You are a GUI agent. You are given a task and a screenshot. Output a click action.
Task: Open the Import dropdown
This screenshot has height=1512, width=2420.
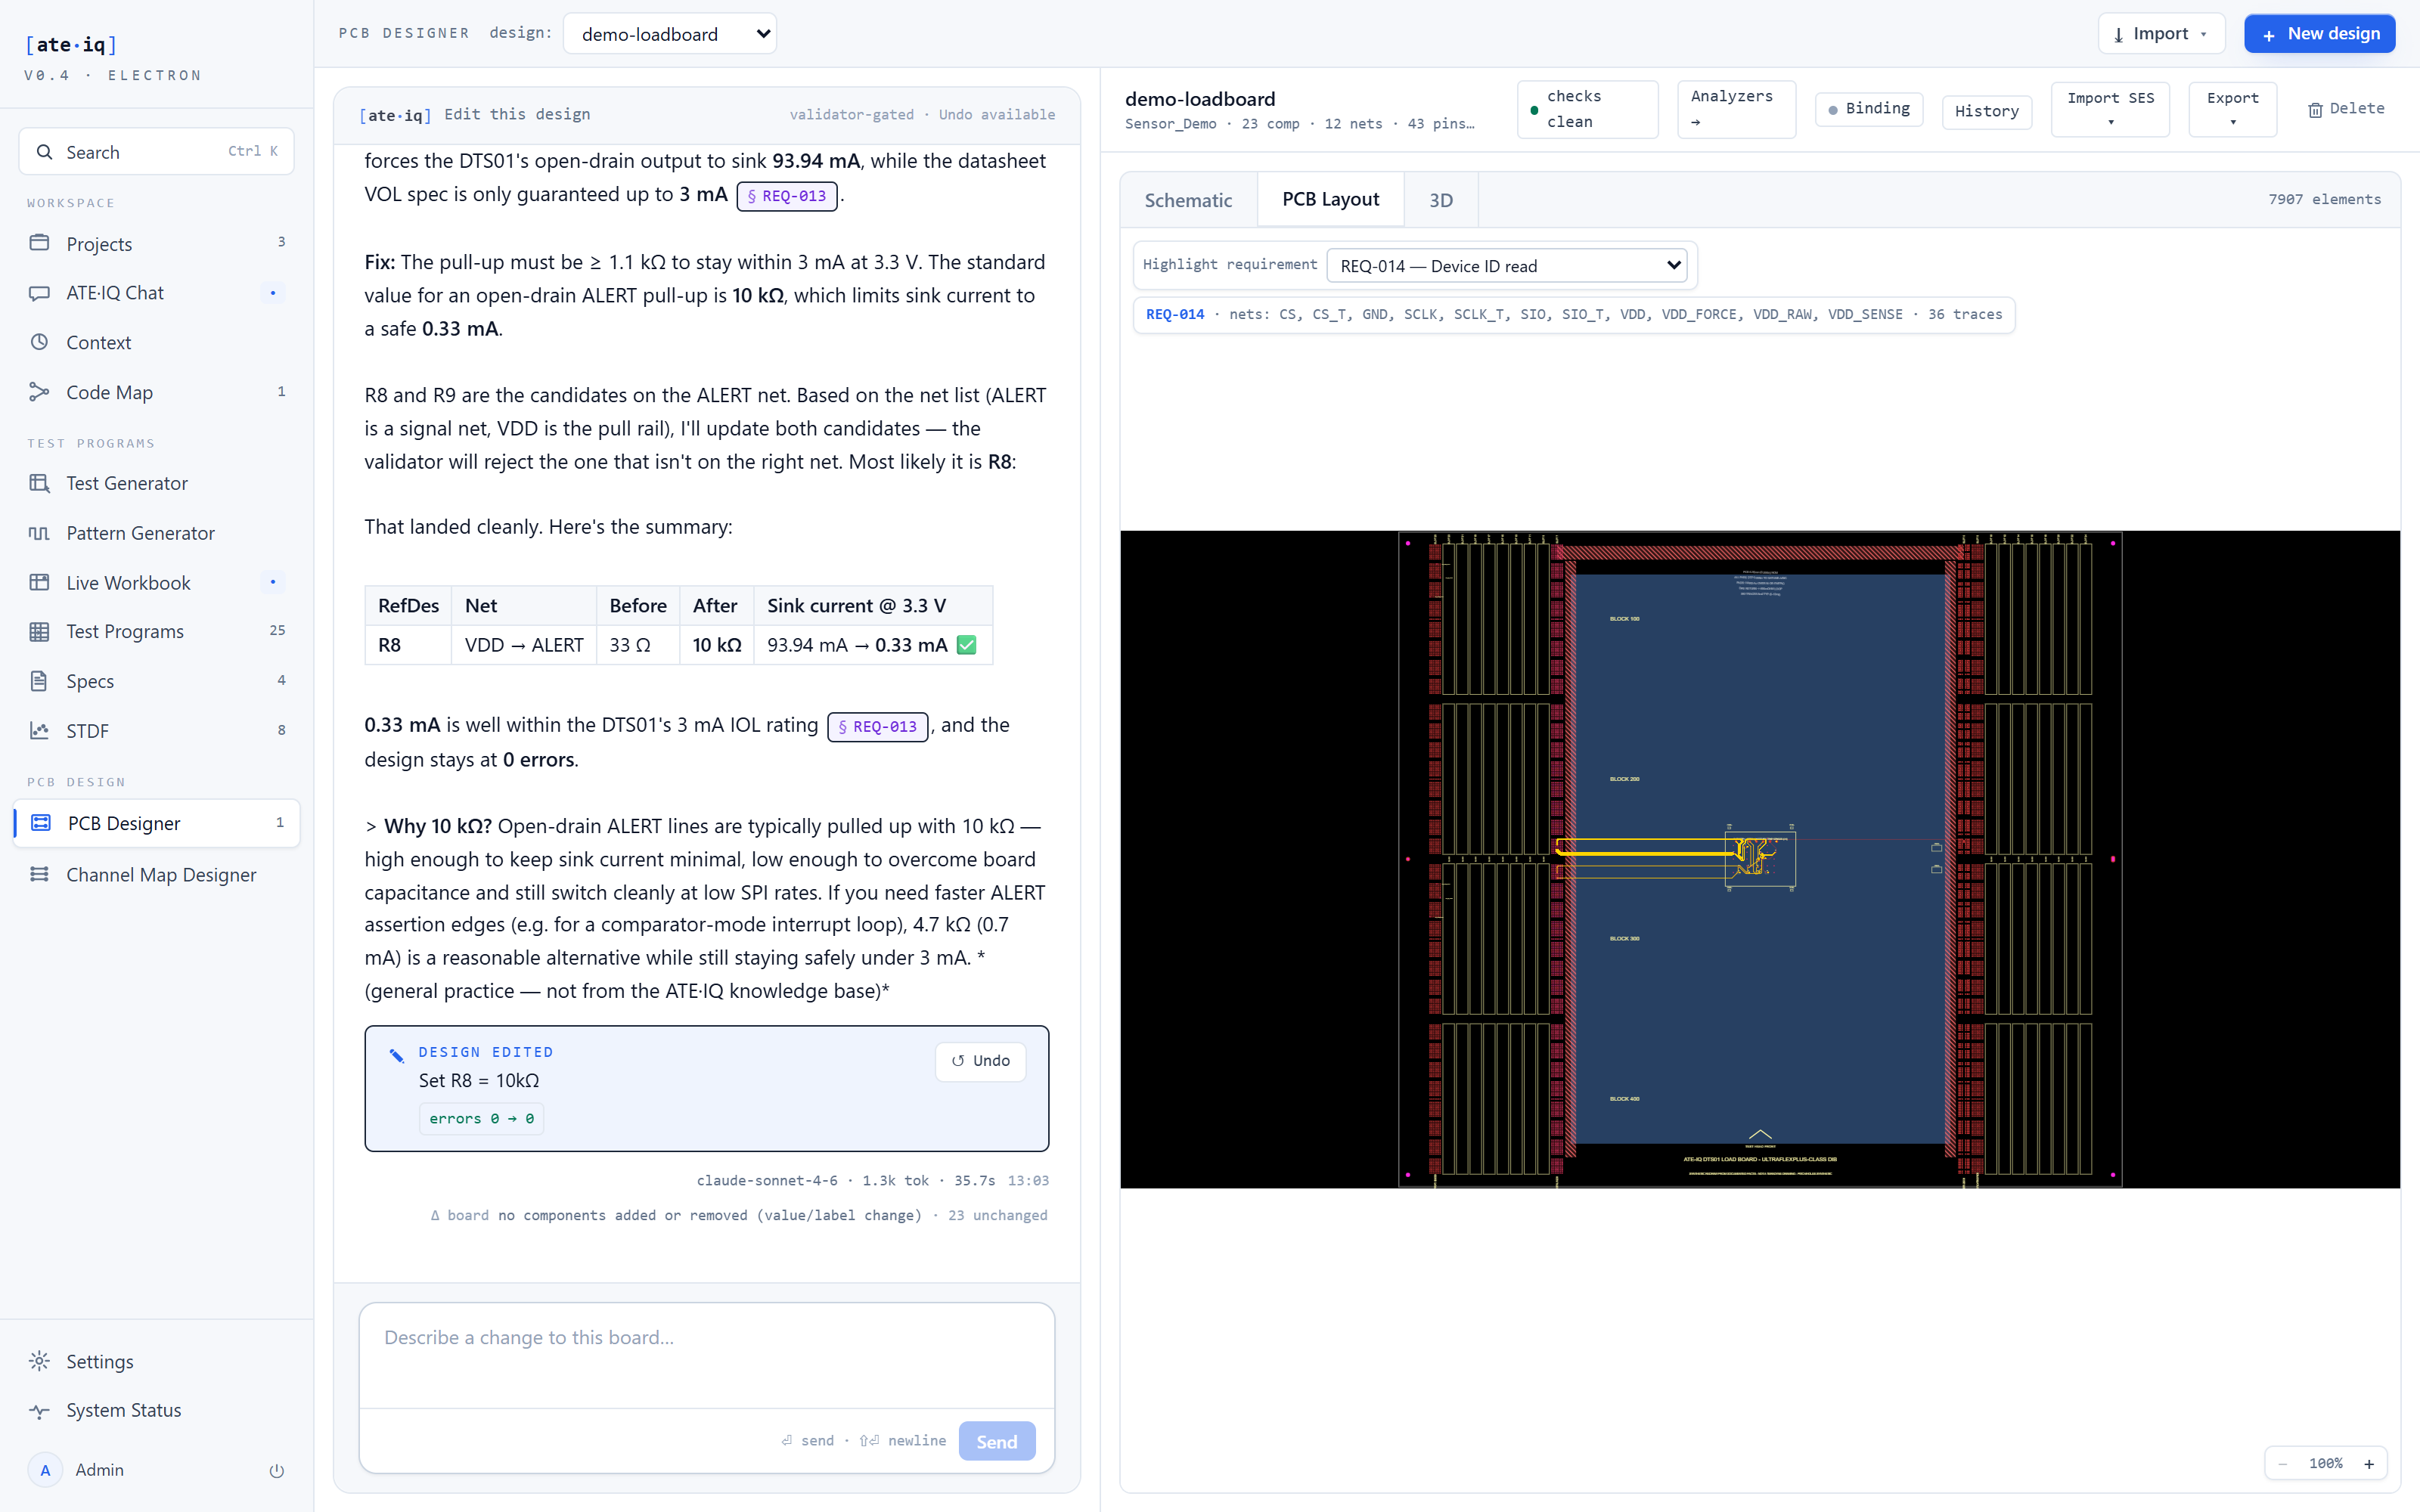pos(2161,34)
